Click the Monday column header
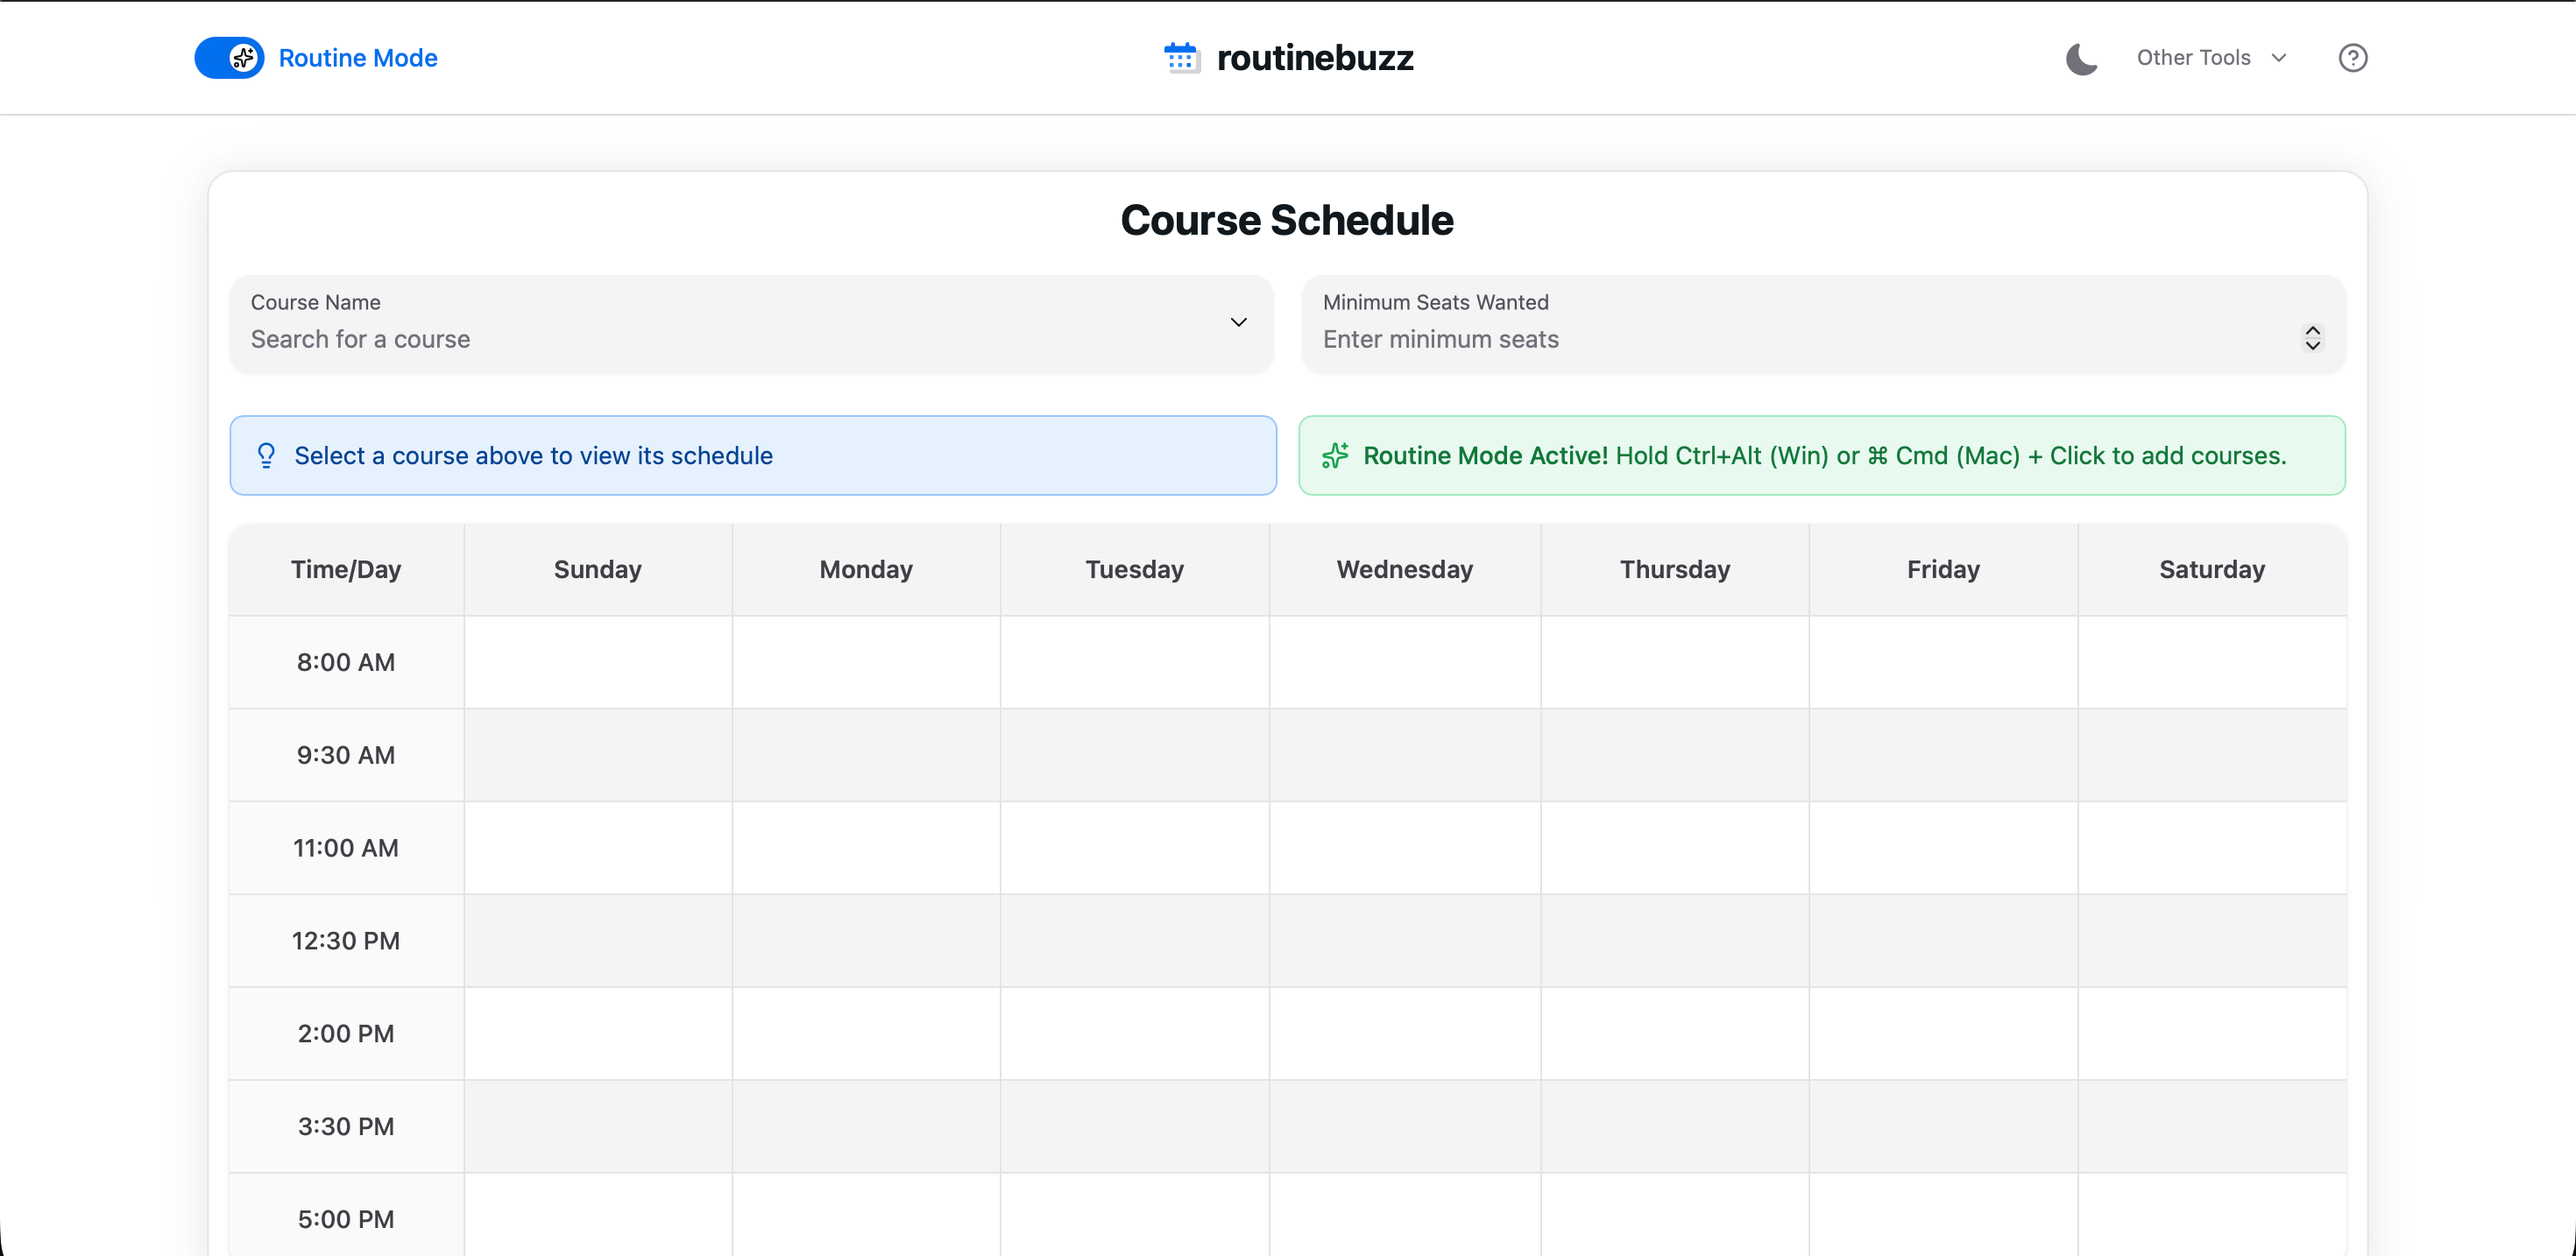This screenshot has width=2576, height=1256. [866, 570]
